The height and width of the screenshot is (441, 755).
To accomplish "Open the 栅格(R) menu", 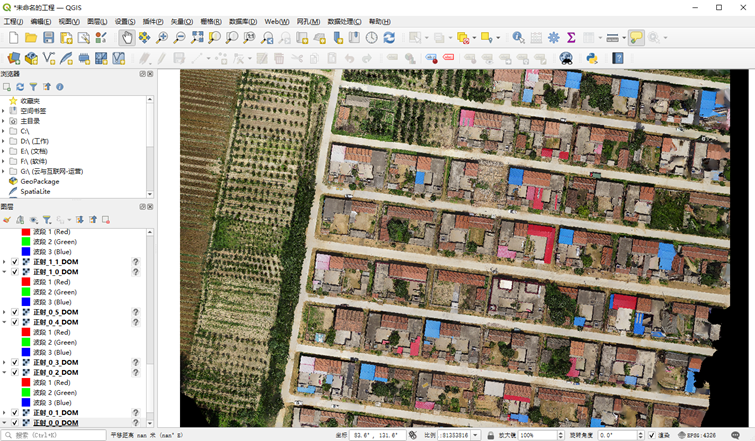I will 211,22.
